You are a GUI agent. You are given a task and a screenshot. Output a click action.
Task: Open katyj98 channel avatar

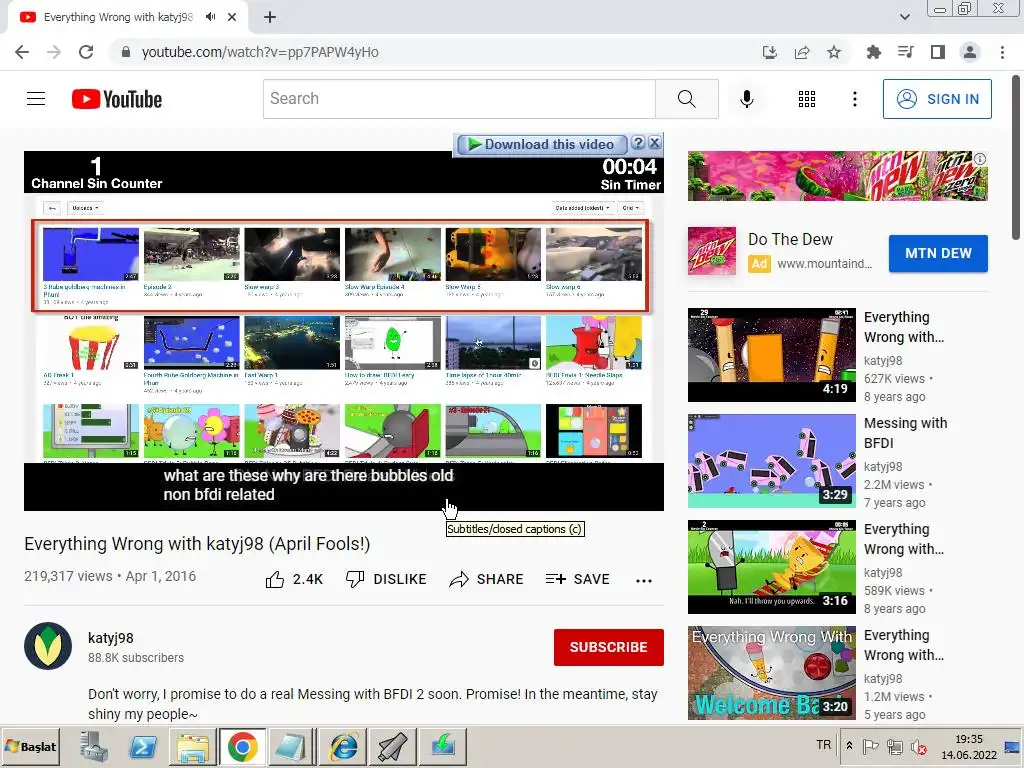pyautogui.click(x=48, y=647)
